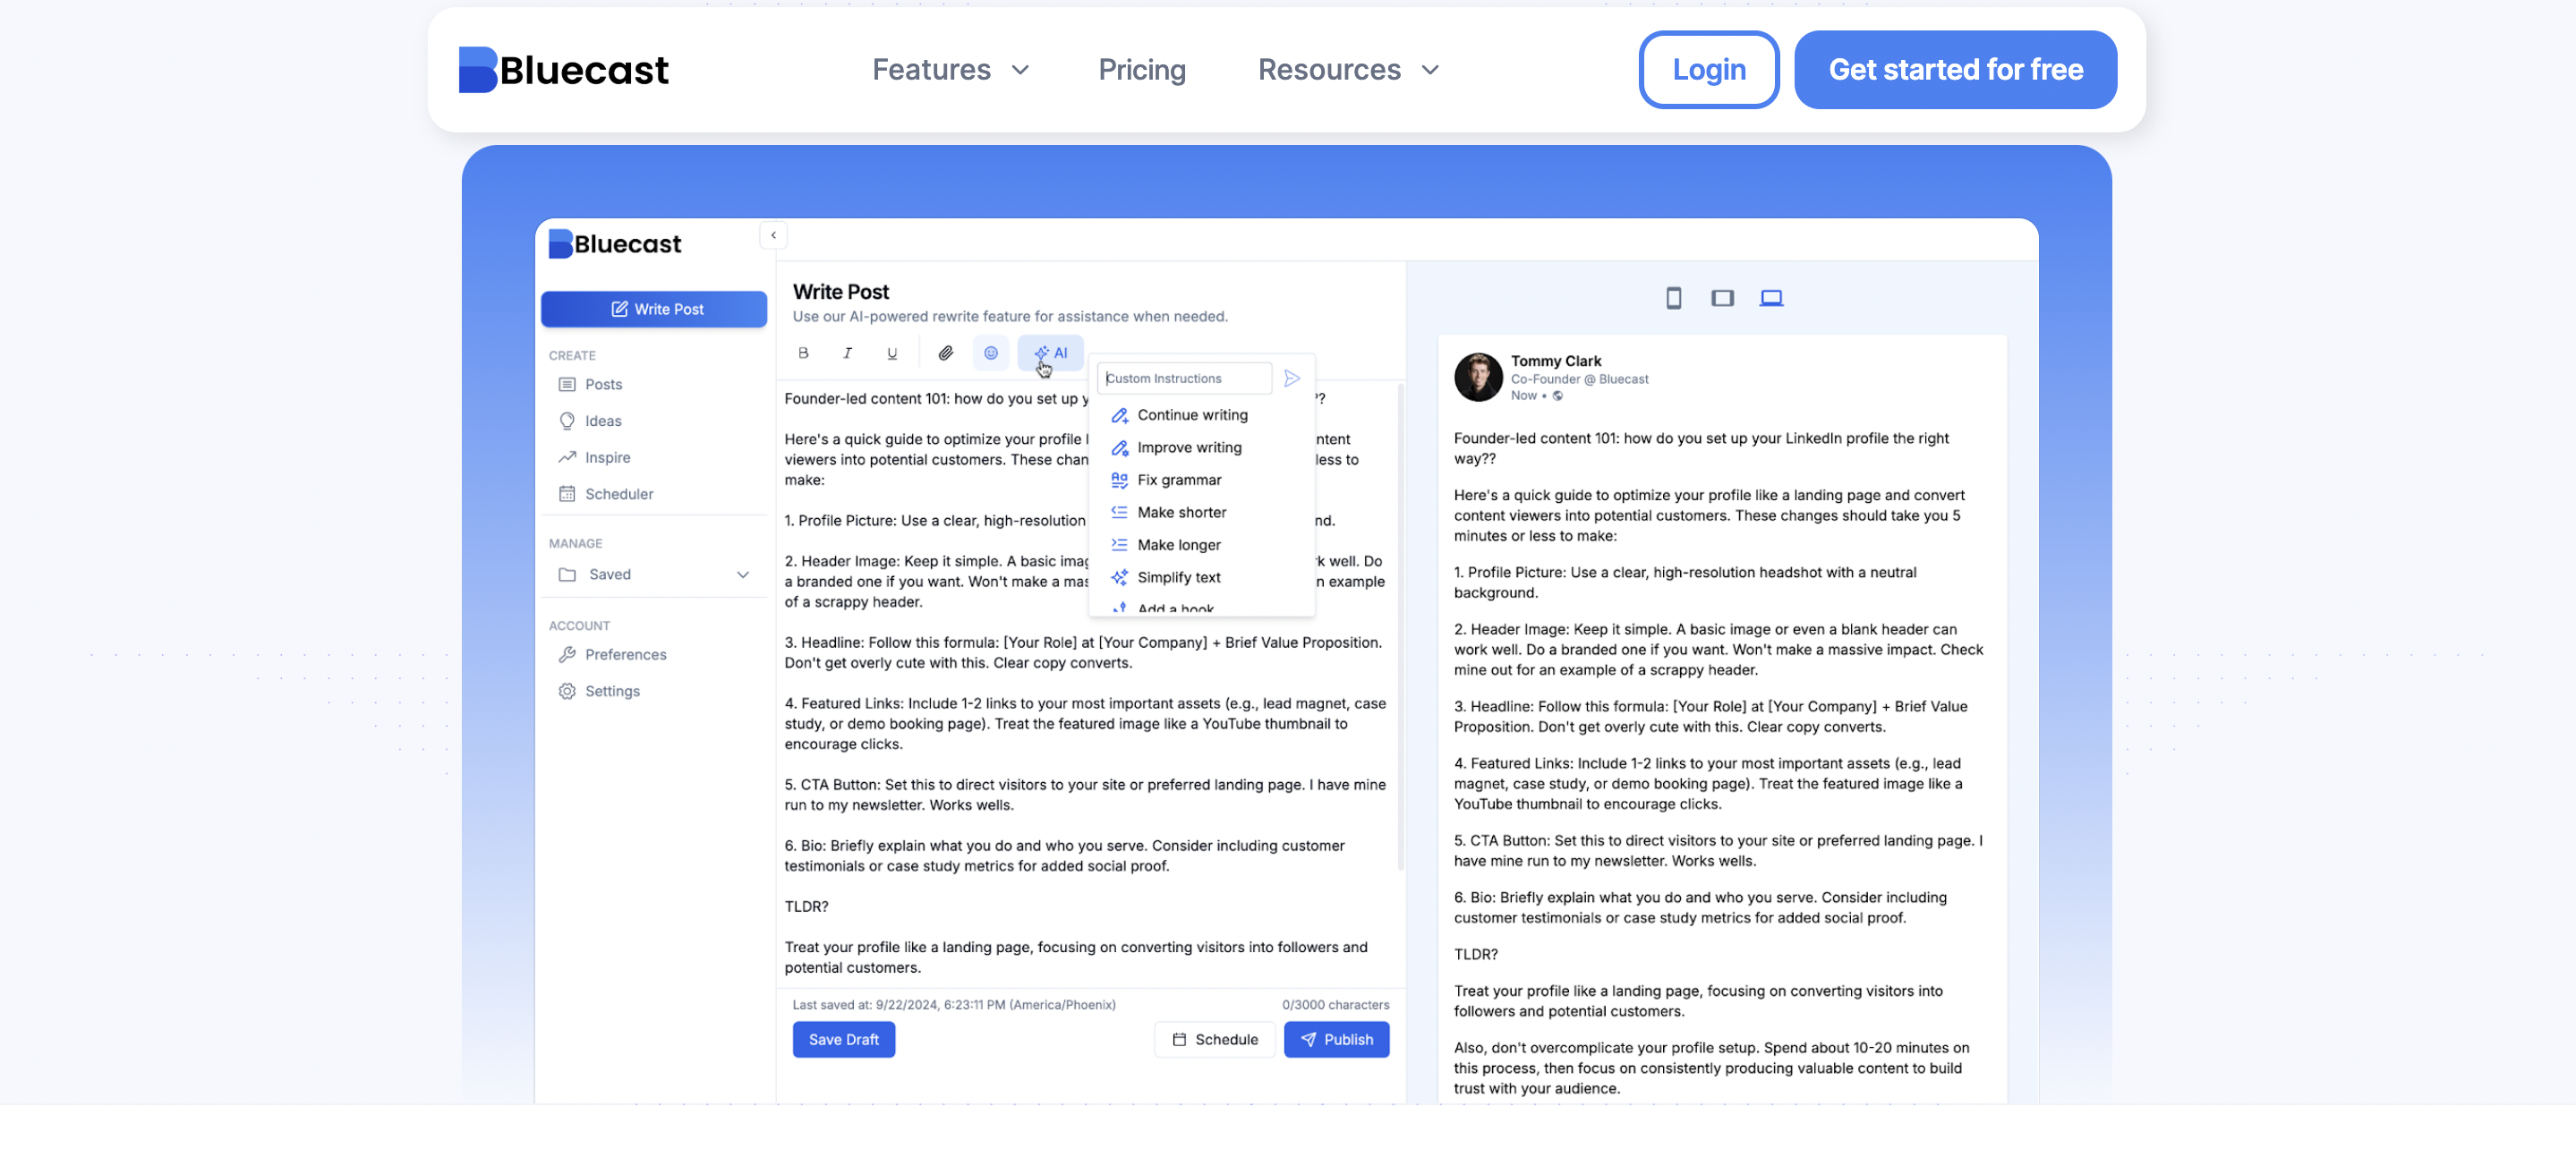Publish the post
Viewport: 2576px width, 1149px height.
[x=1336, y=1039]
